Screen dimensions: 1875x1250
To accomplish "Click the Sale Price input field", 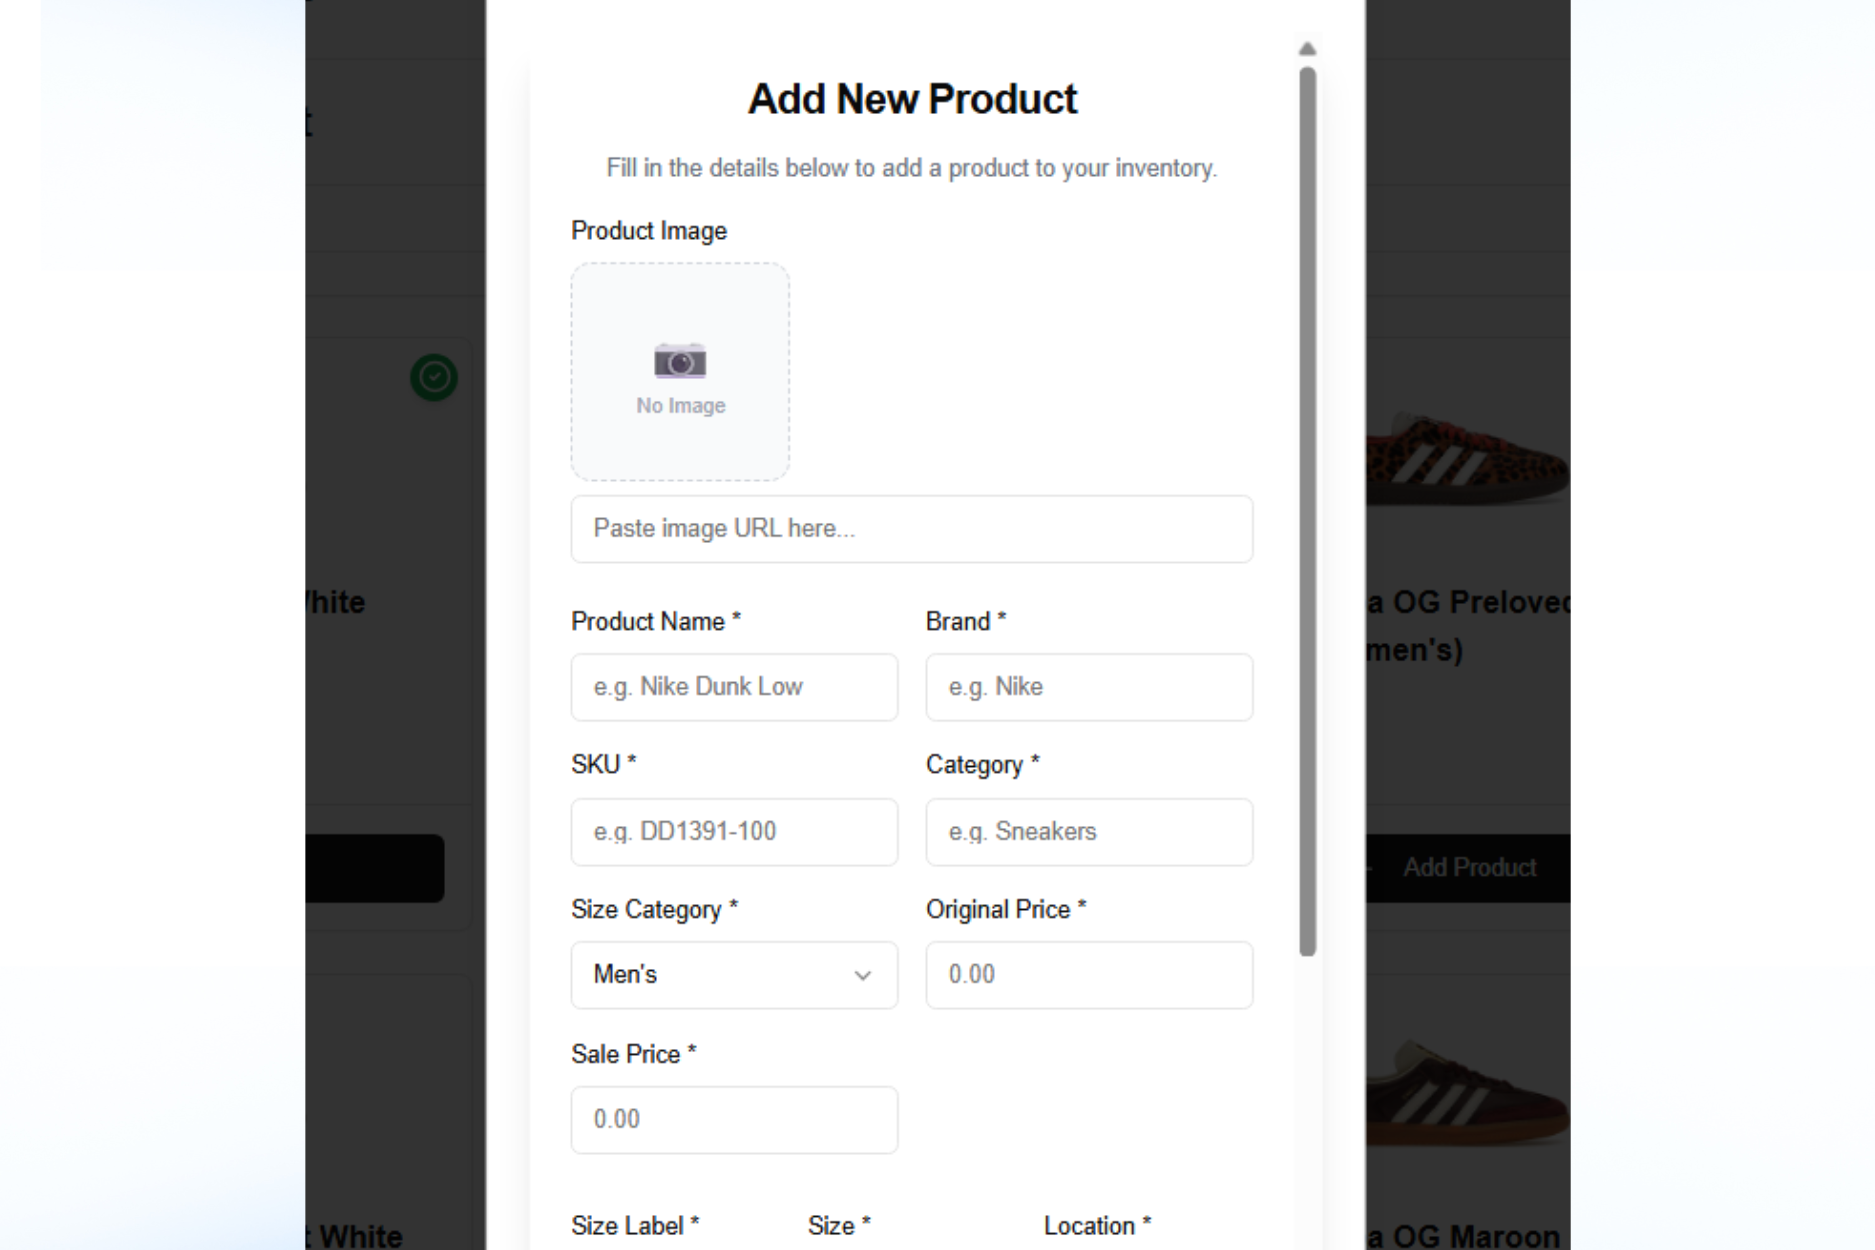I will coord(733,1119).
